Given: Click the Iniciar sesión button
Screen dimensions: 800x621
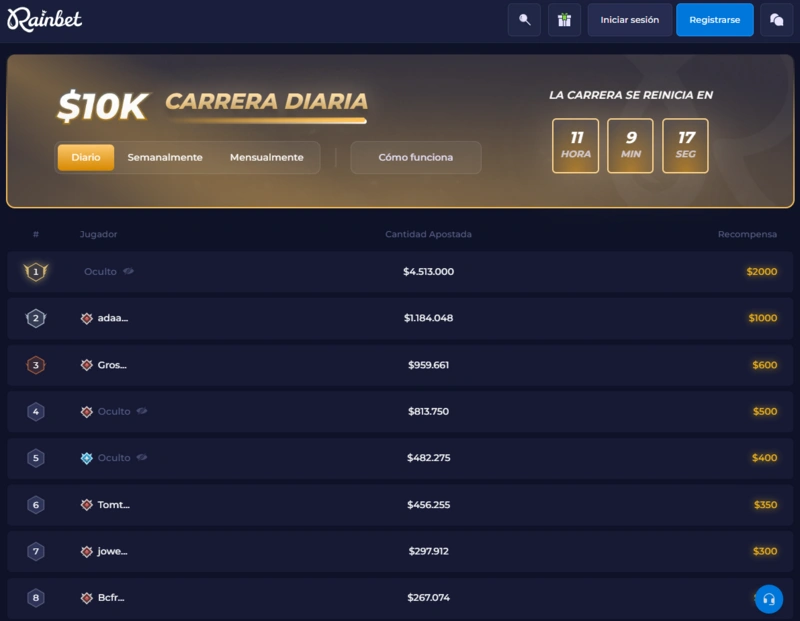Looking at the screenshot, I should (629, 20).
